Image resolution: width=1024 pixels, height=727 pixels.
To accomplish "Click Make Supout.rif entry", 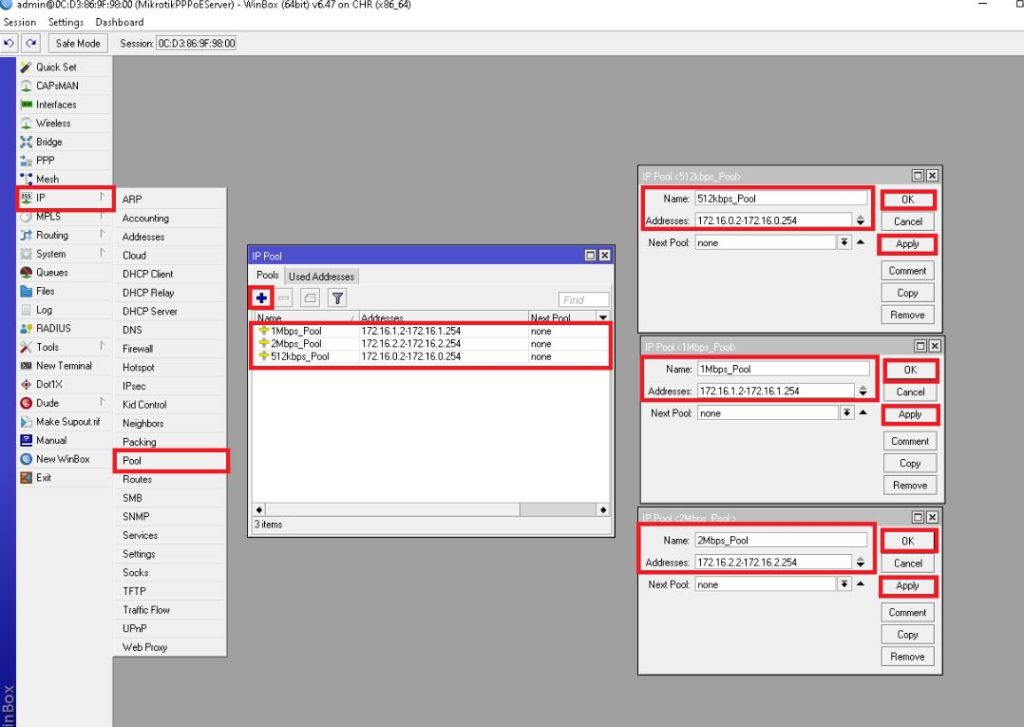I will coord(64,421).
